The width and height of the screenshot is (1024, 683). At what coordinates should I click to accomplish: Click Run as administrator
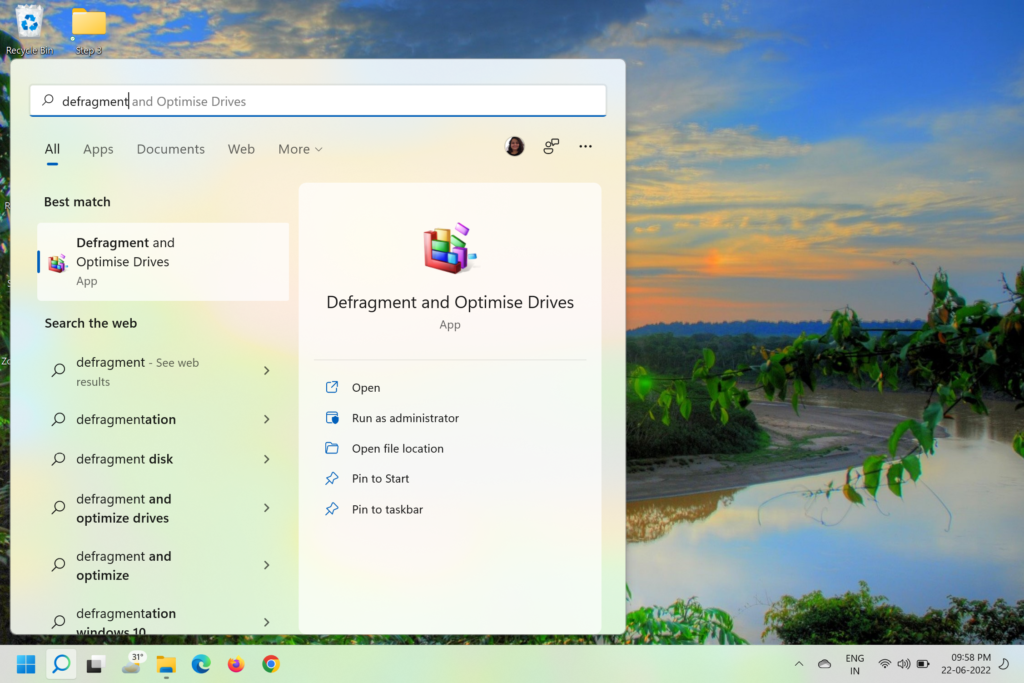[x=405, y=418]
